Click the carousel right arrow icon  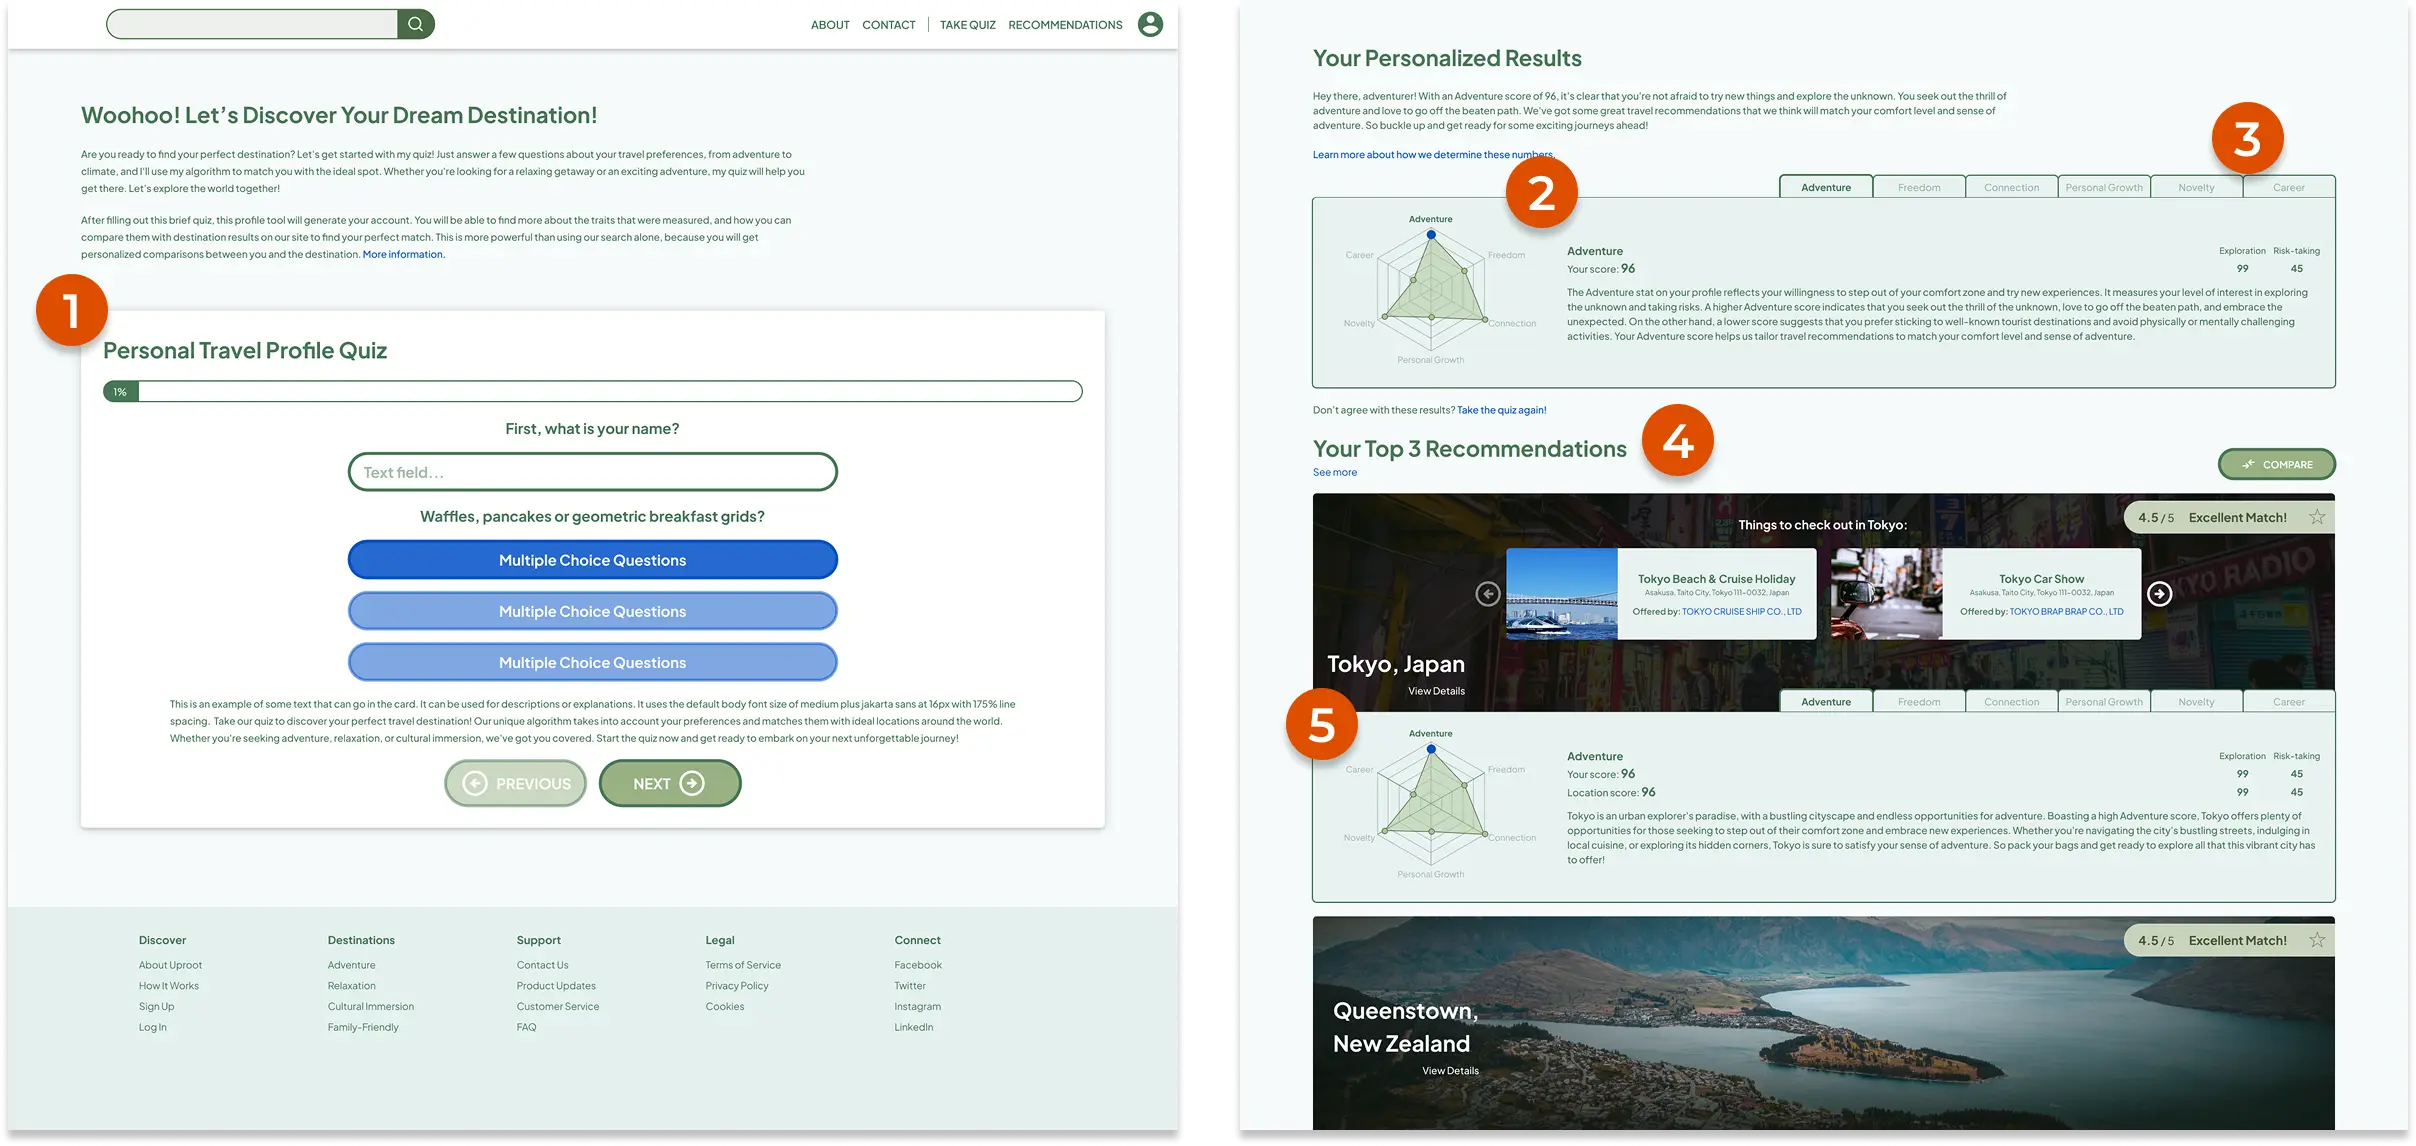[x=2160, y=594]
